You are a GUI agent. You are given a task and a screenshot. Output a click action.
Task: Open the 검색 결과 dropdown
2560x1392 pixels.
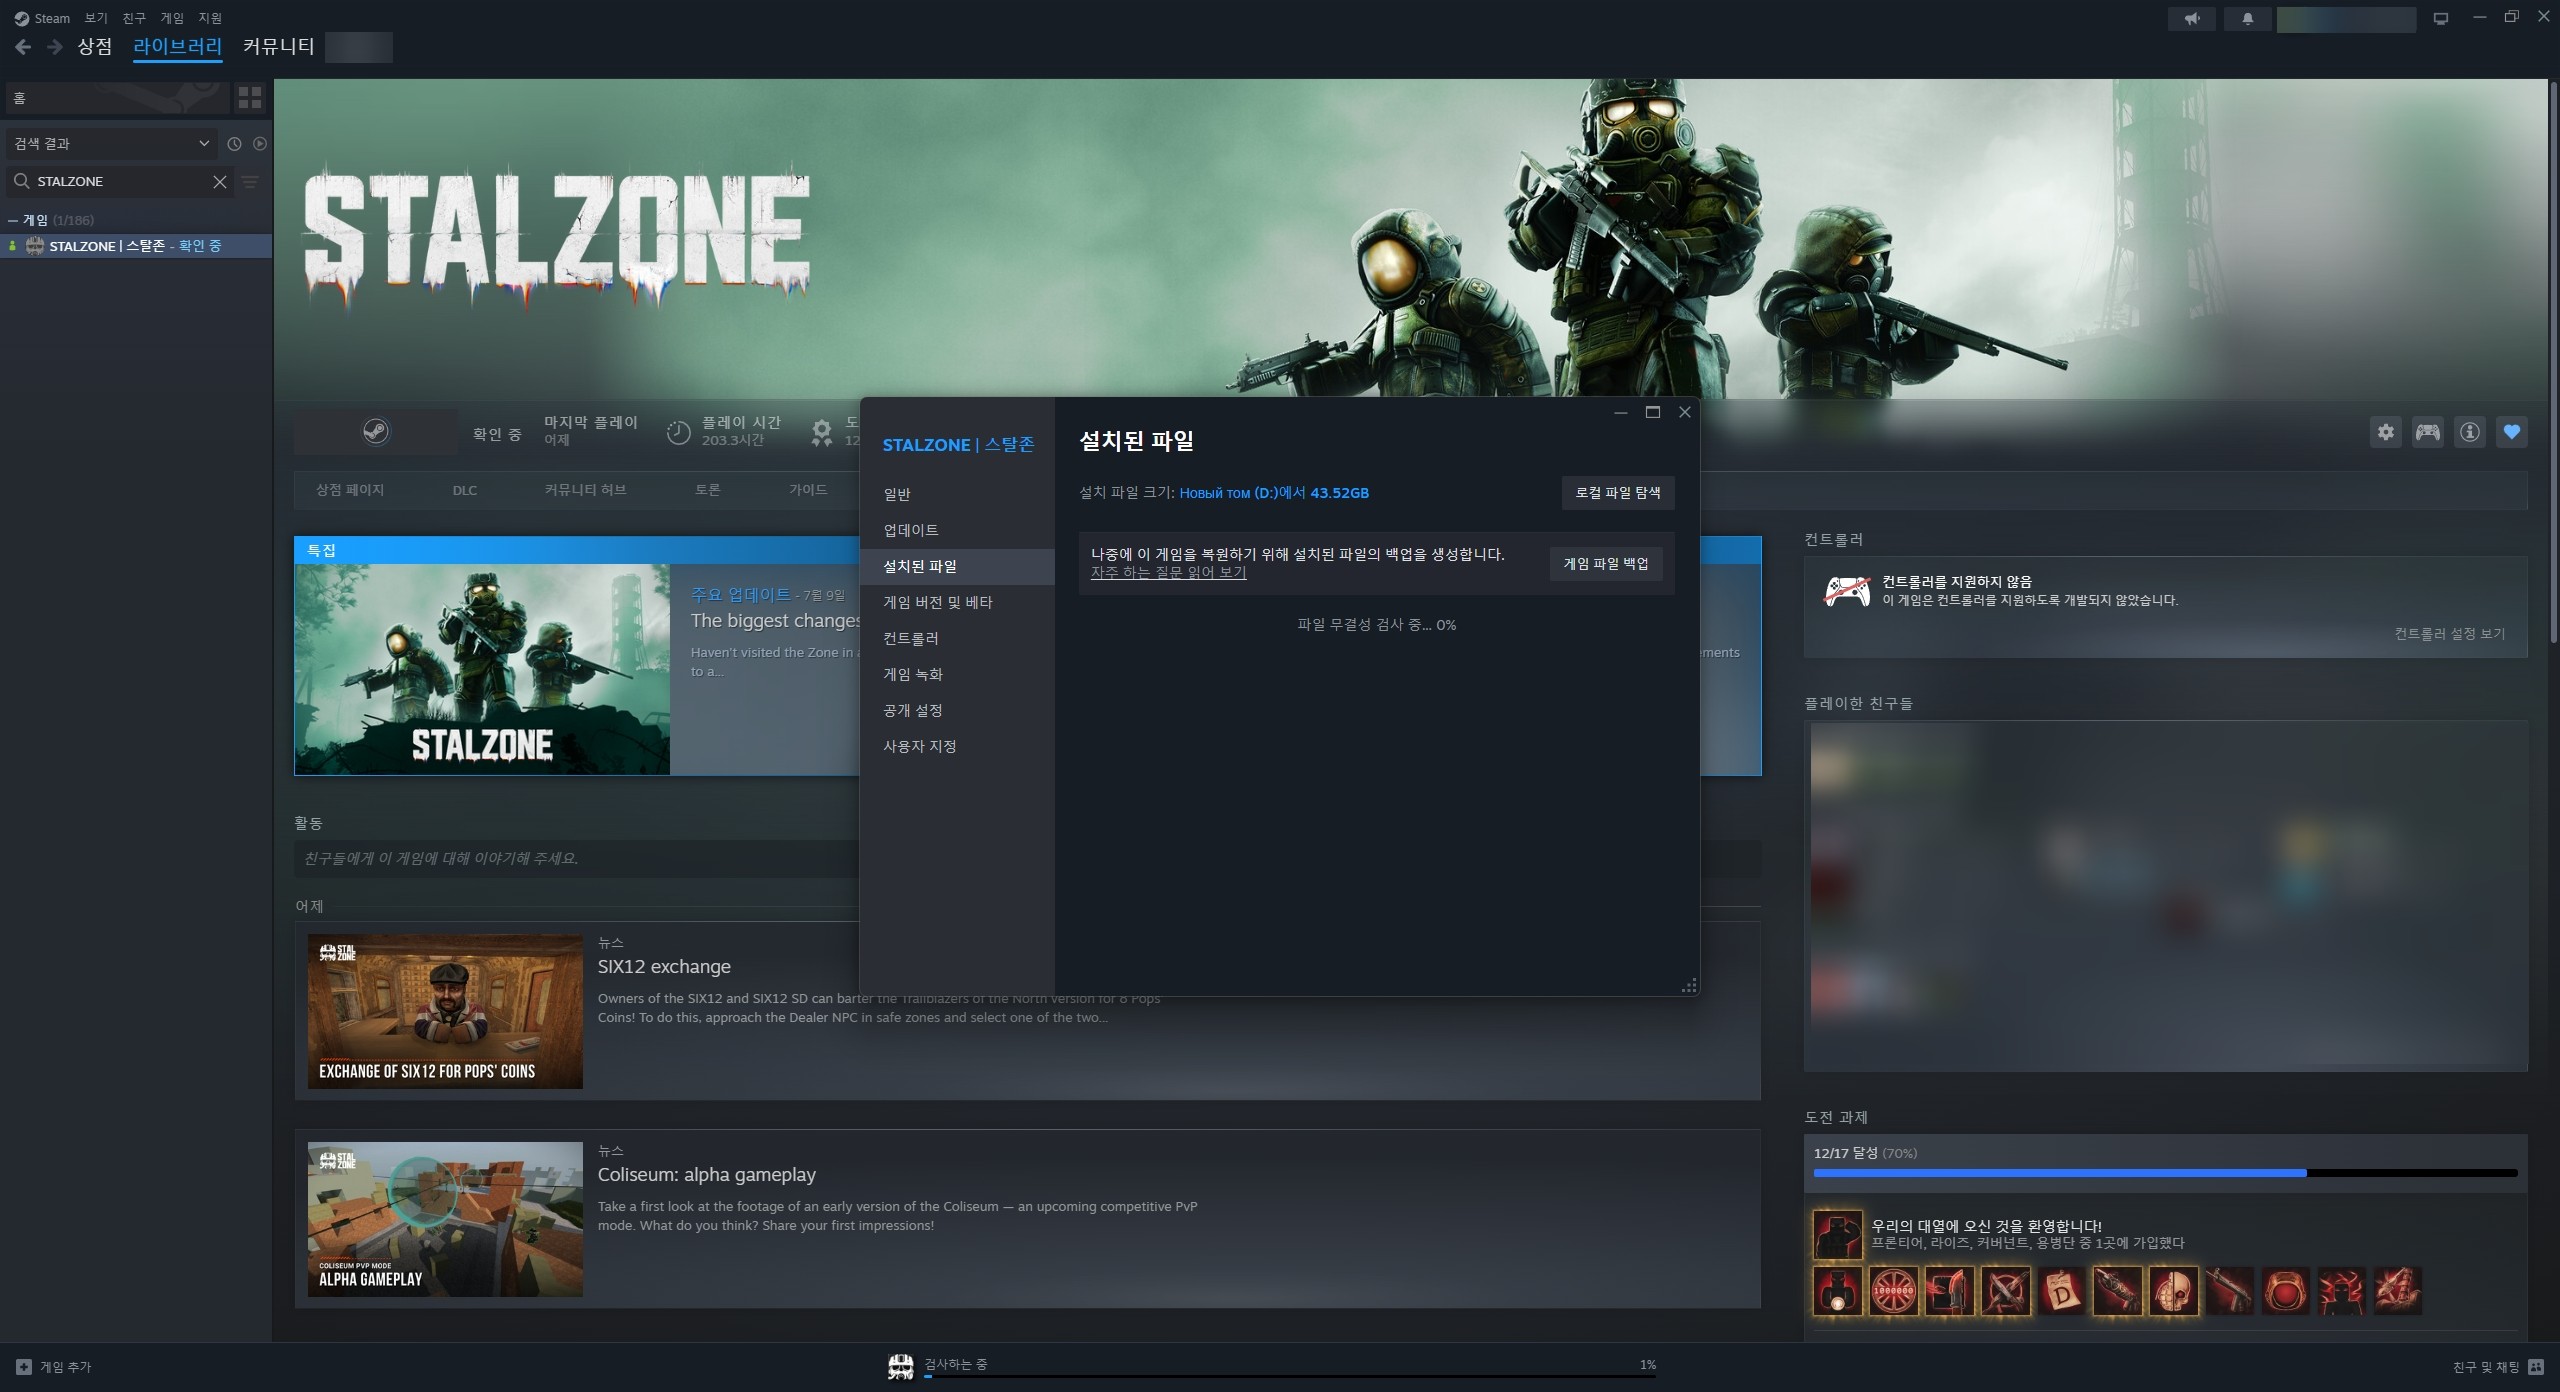[112, 144]
